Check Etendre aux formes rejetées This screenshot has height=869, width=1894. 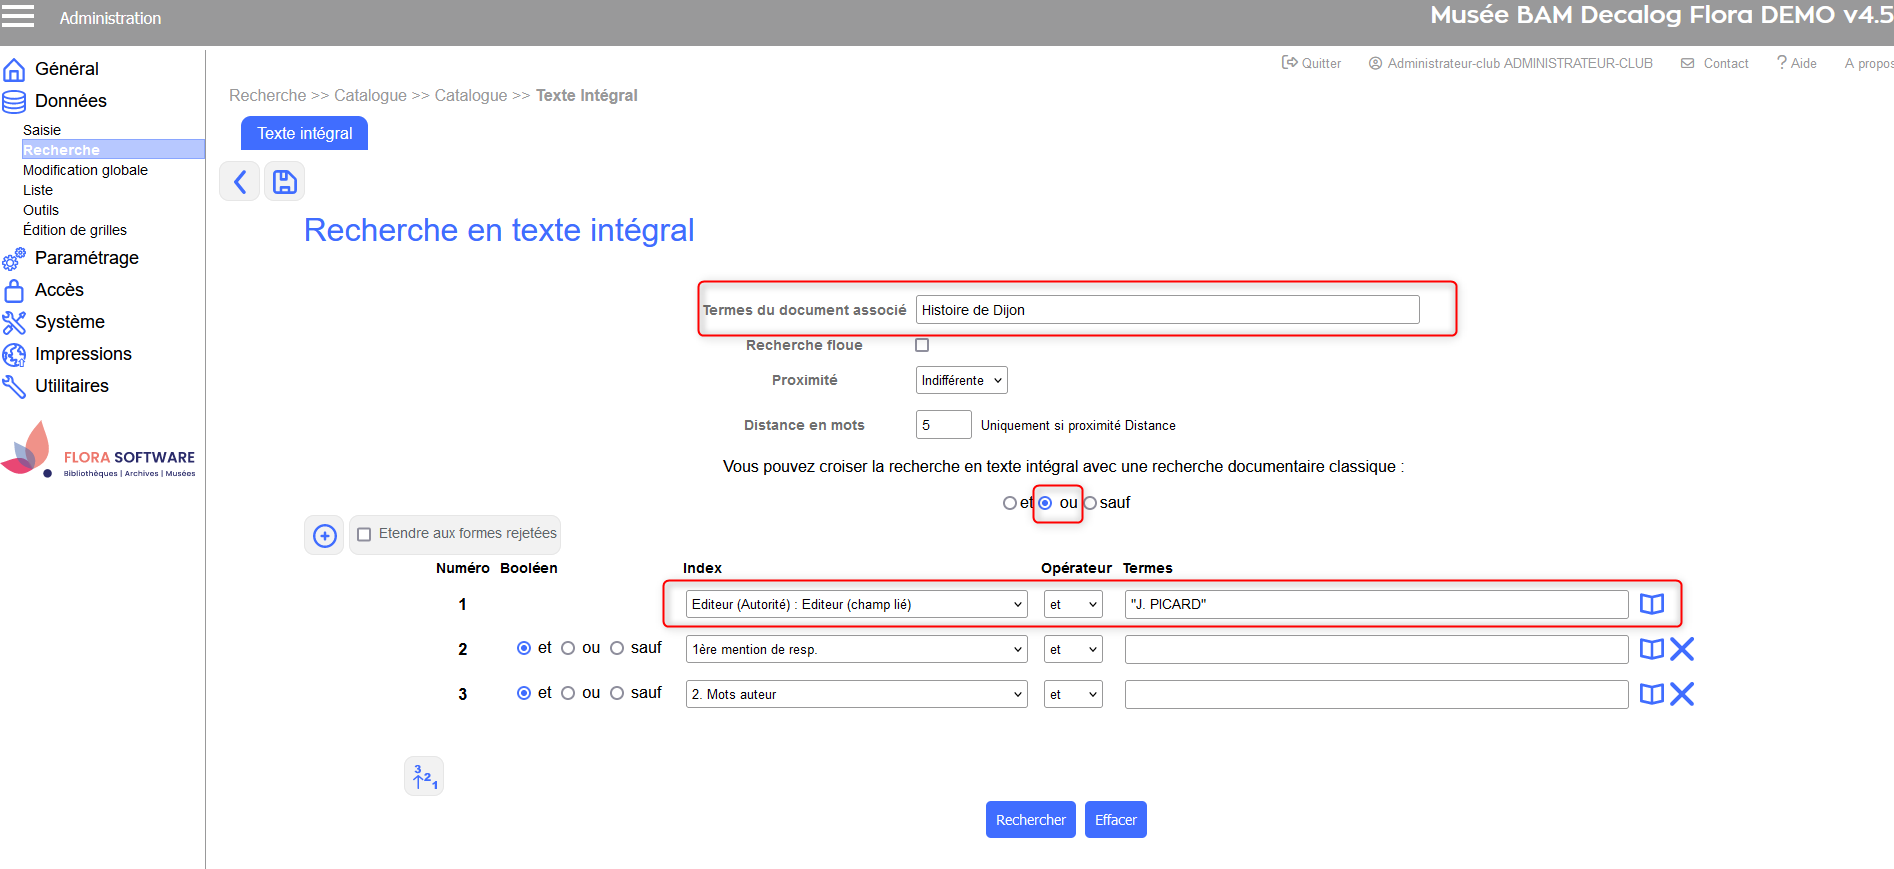tap(365, 535)
